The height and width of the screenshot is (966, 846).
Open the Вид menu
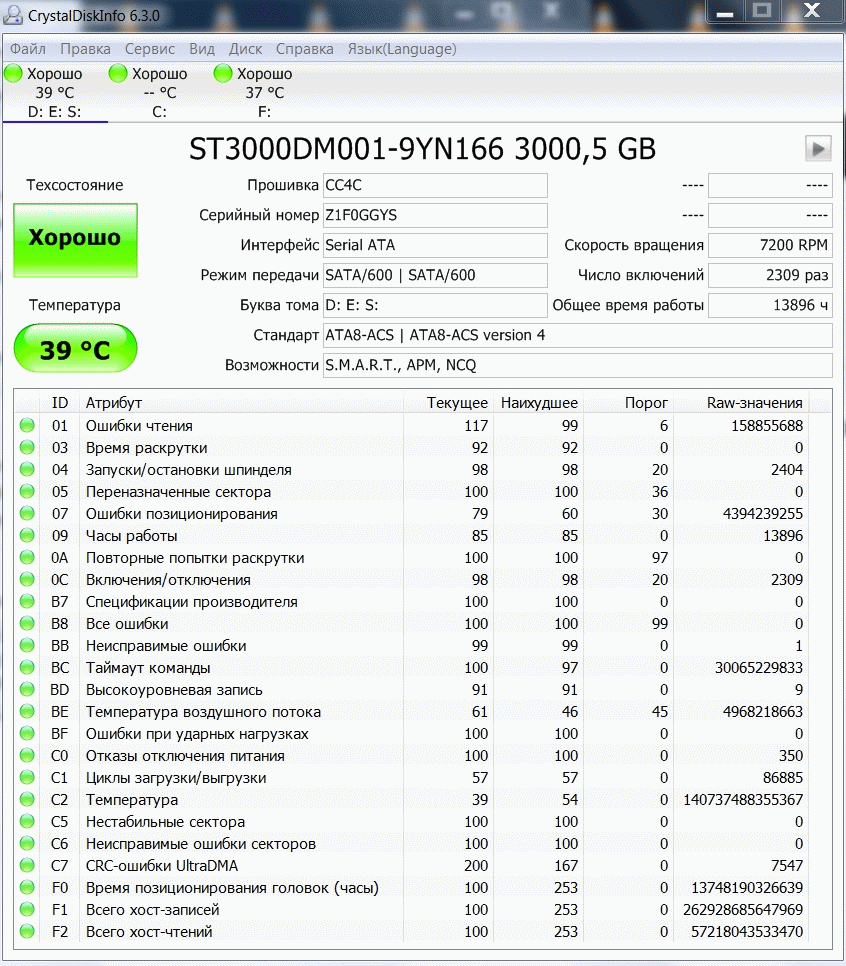(x=201, y=49)
